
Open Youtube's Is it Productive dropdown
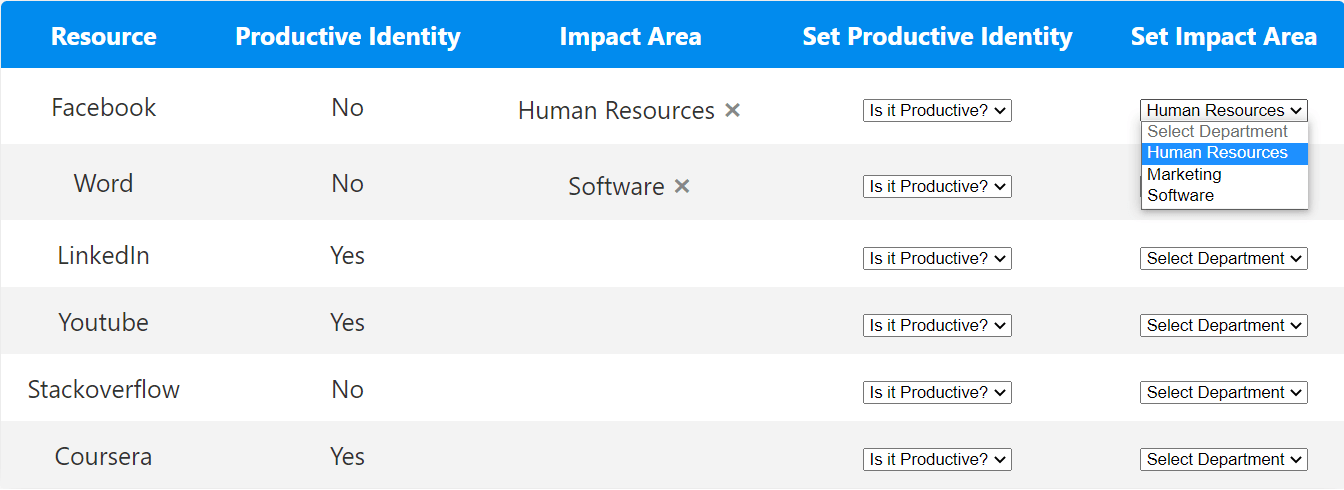pyautogui.click(x=937, y=325)
